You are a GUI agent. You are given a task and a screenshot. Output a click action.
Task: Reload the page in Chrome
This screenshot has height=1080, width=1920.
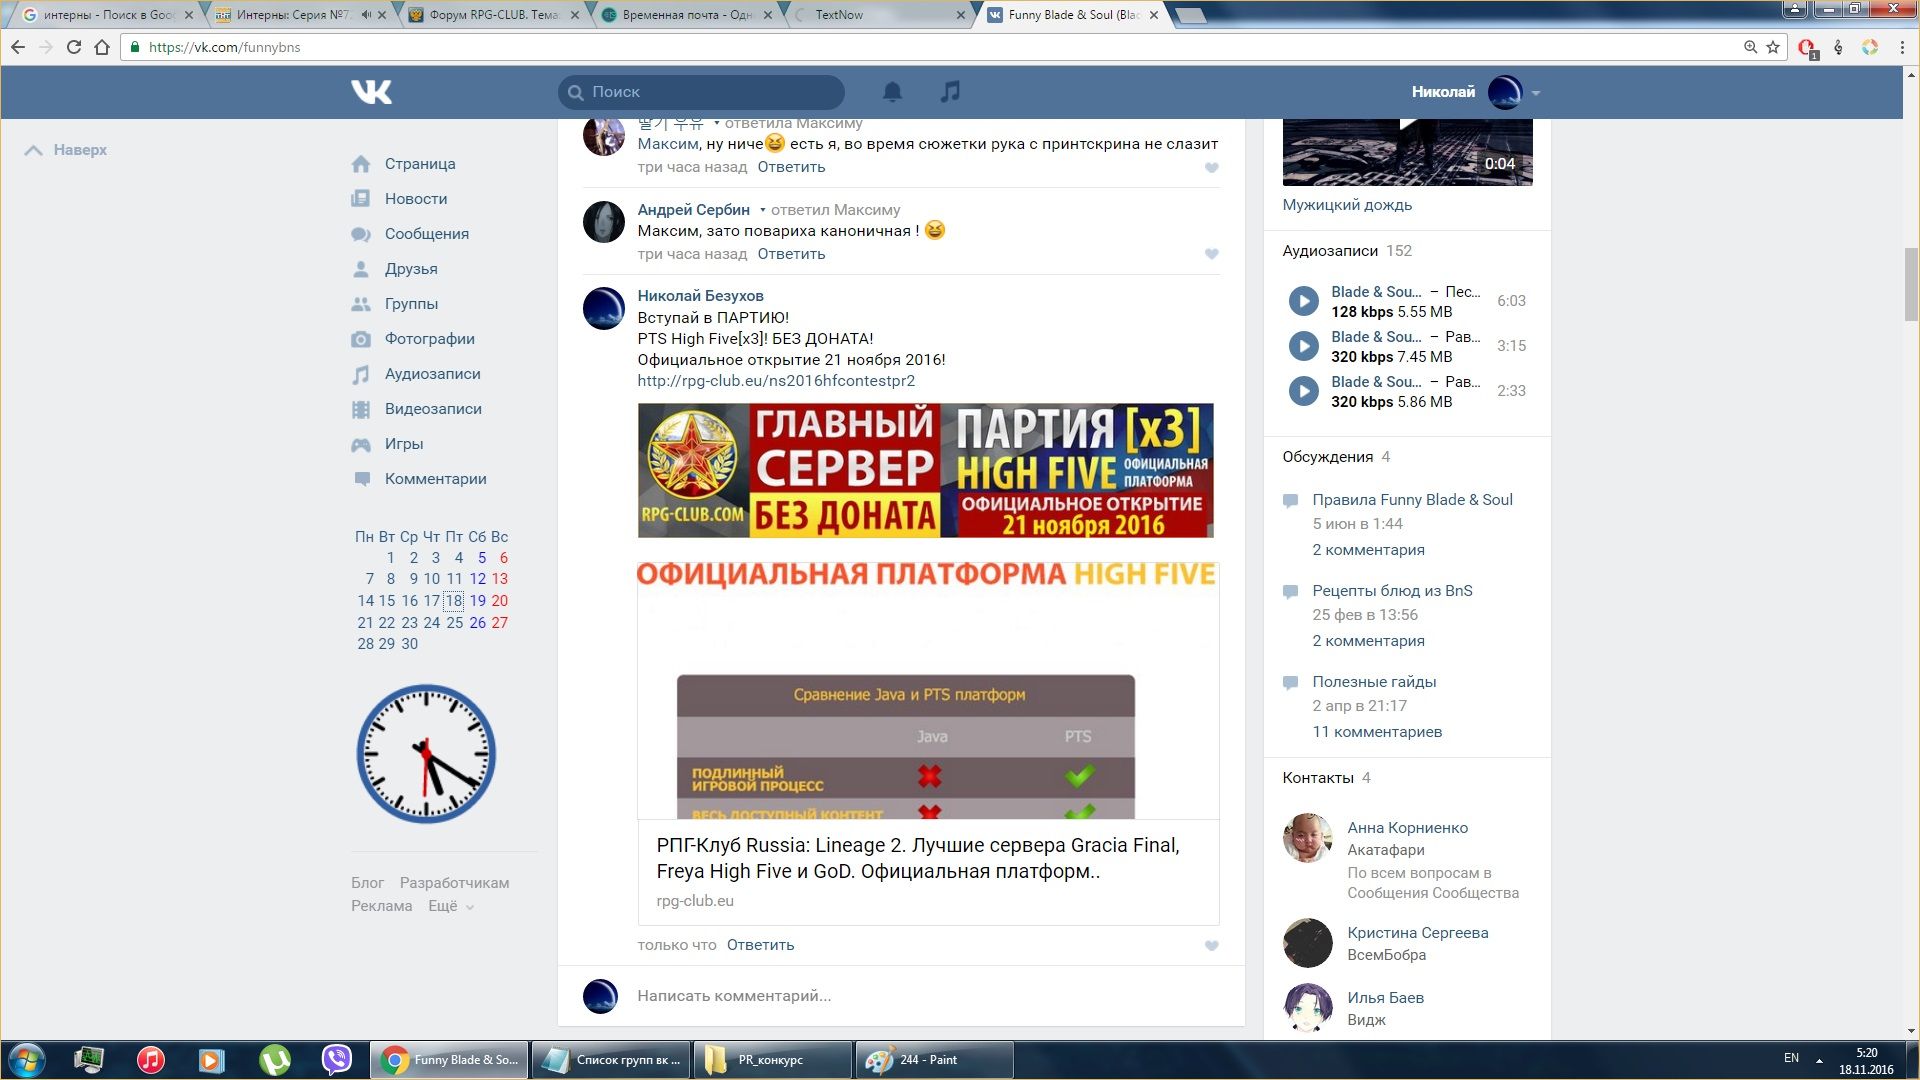click(73, 47)
